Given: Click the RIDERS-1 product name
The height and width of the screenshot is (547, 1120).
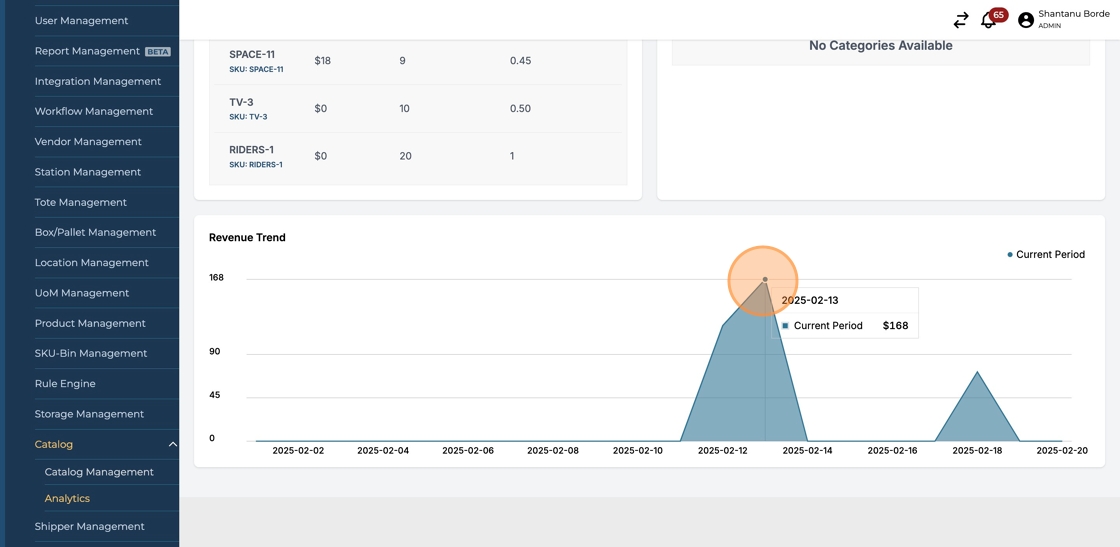Looking at the screenshot, I should click(251, 150).
